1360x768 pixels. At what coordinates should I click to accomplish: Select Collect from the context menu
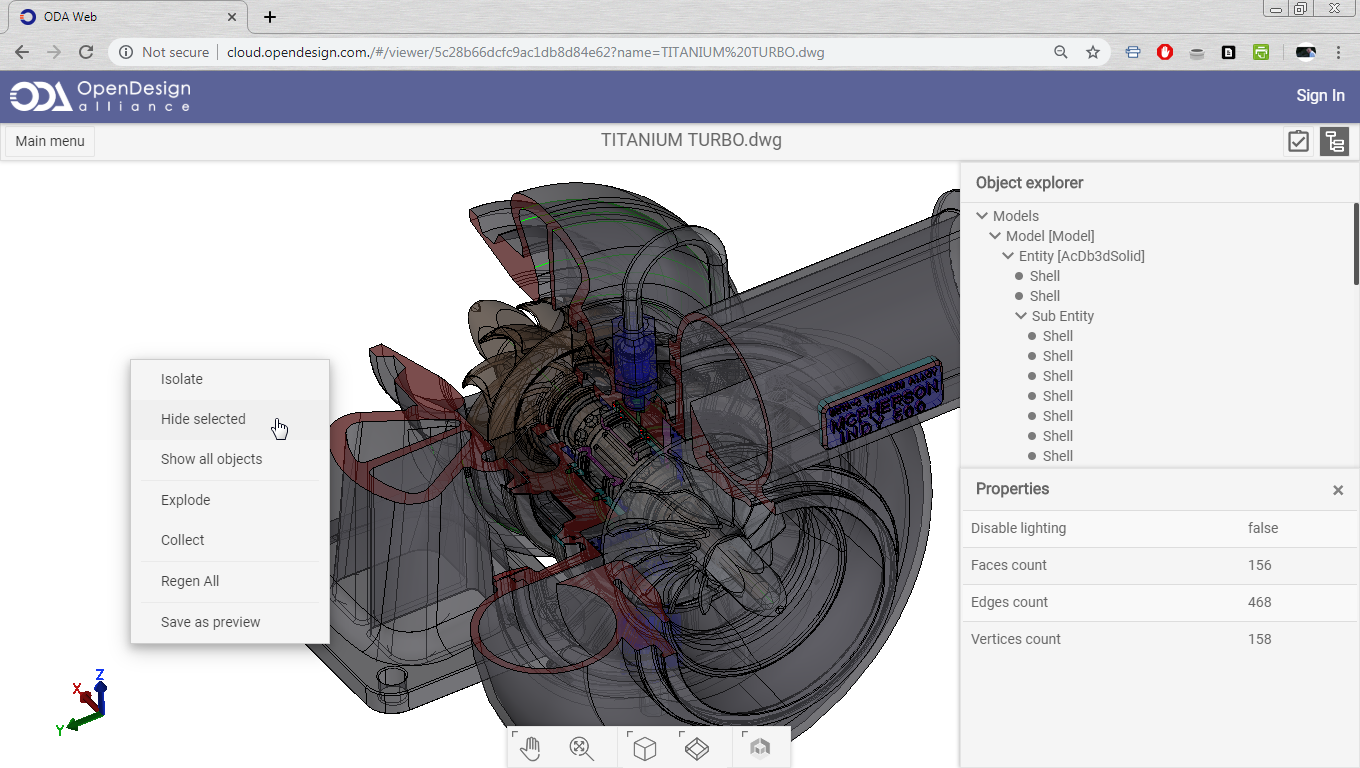coord(230,540)
